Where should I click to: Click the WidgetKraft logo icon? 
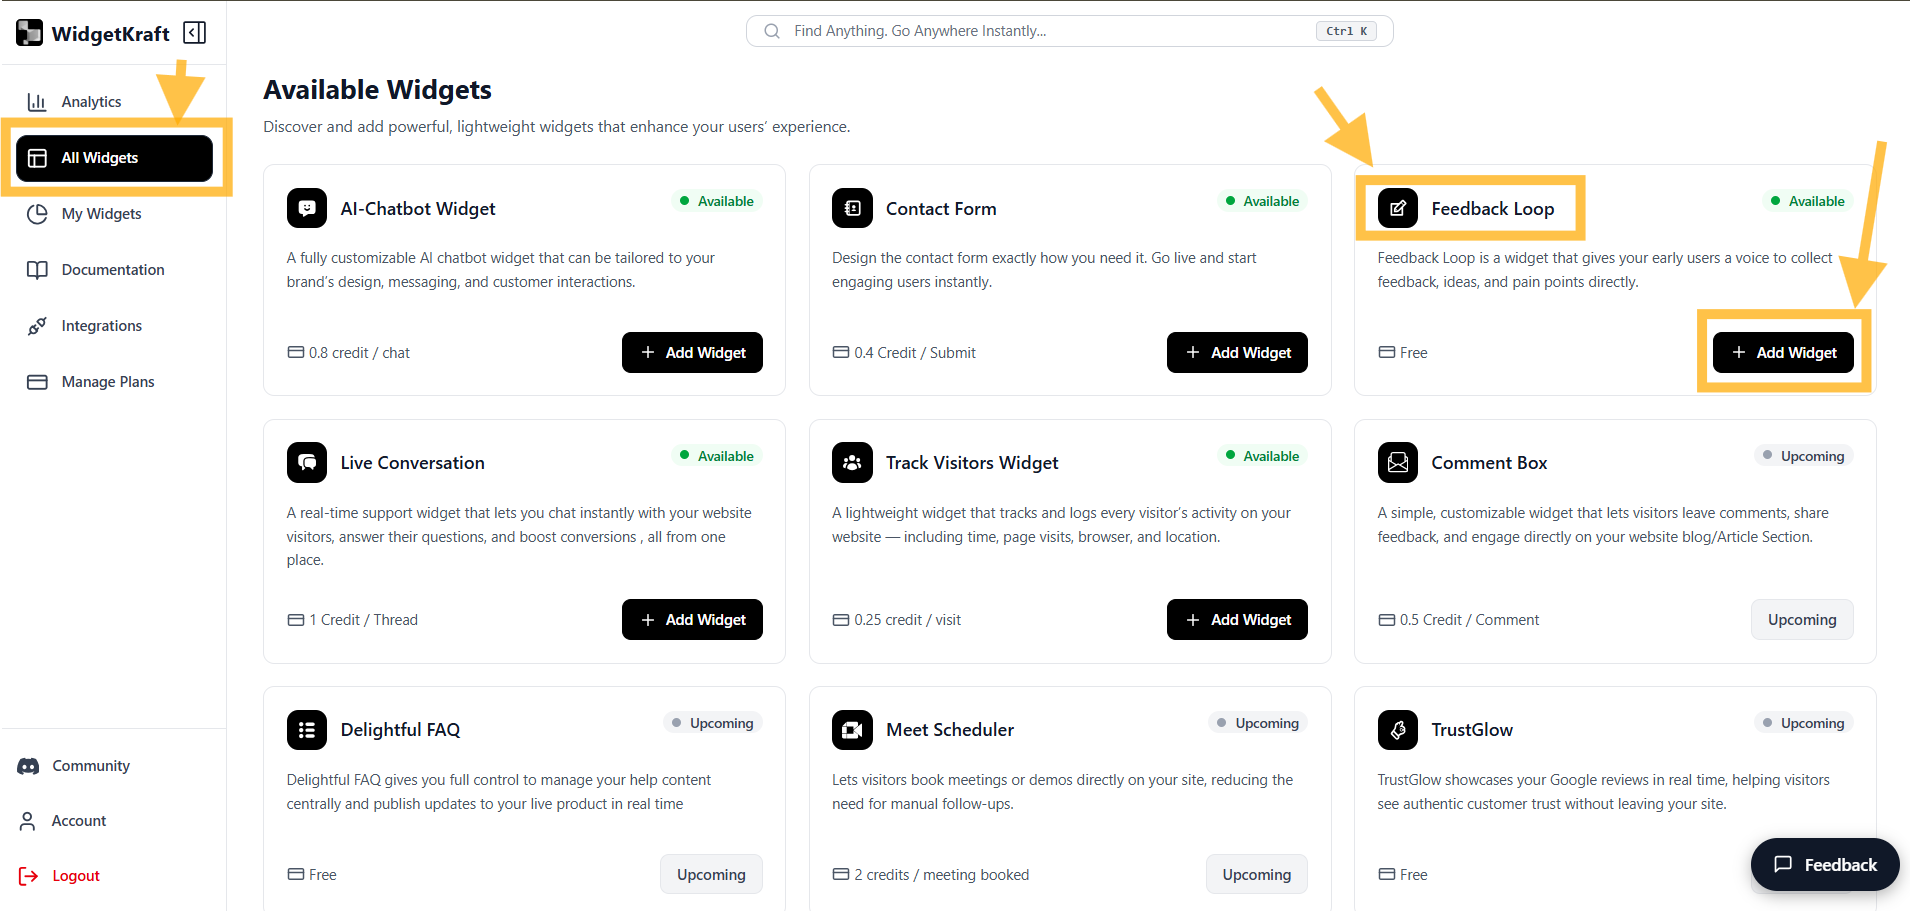coord(29,31)
